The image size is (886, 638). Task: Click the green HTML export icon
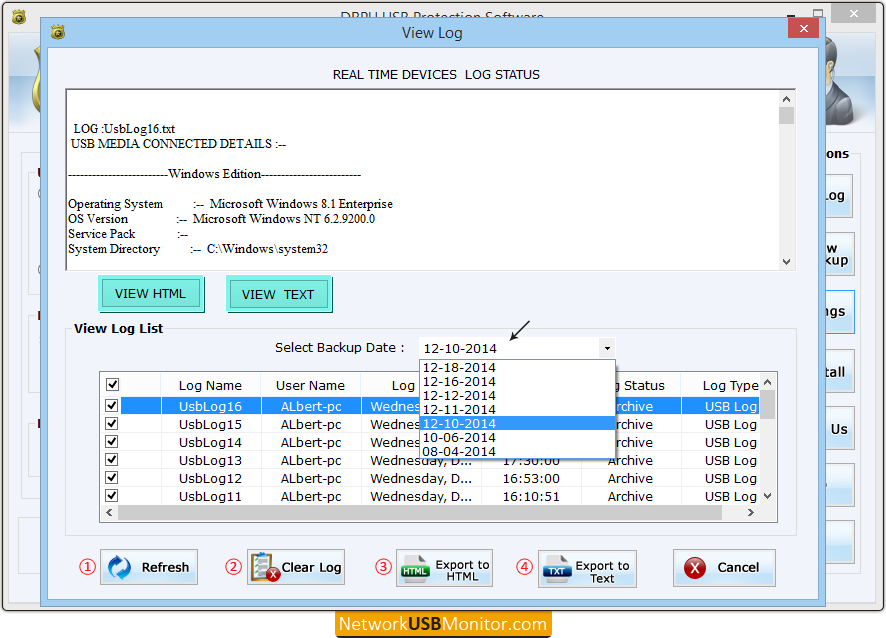tap(415, 568)
